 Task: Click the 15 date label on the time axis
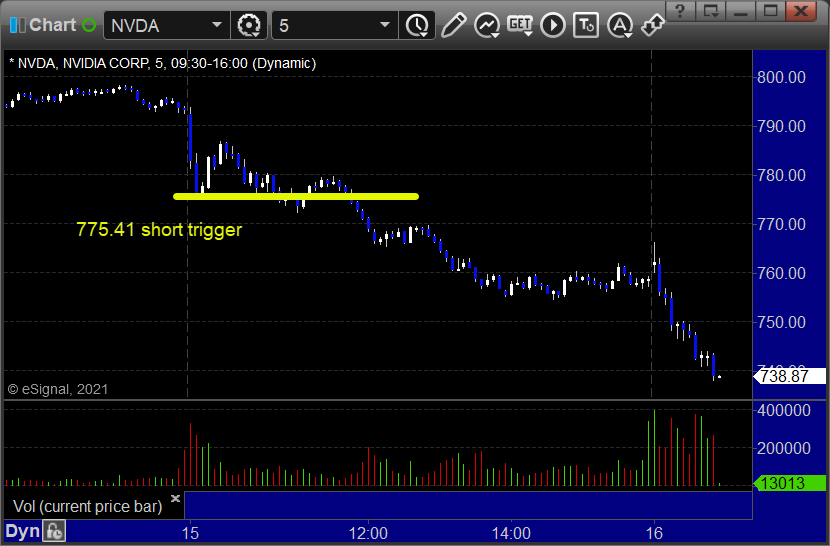pos(190,533)
